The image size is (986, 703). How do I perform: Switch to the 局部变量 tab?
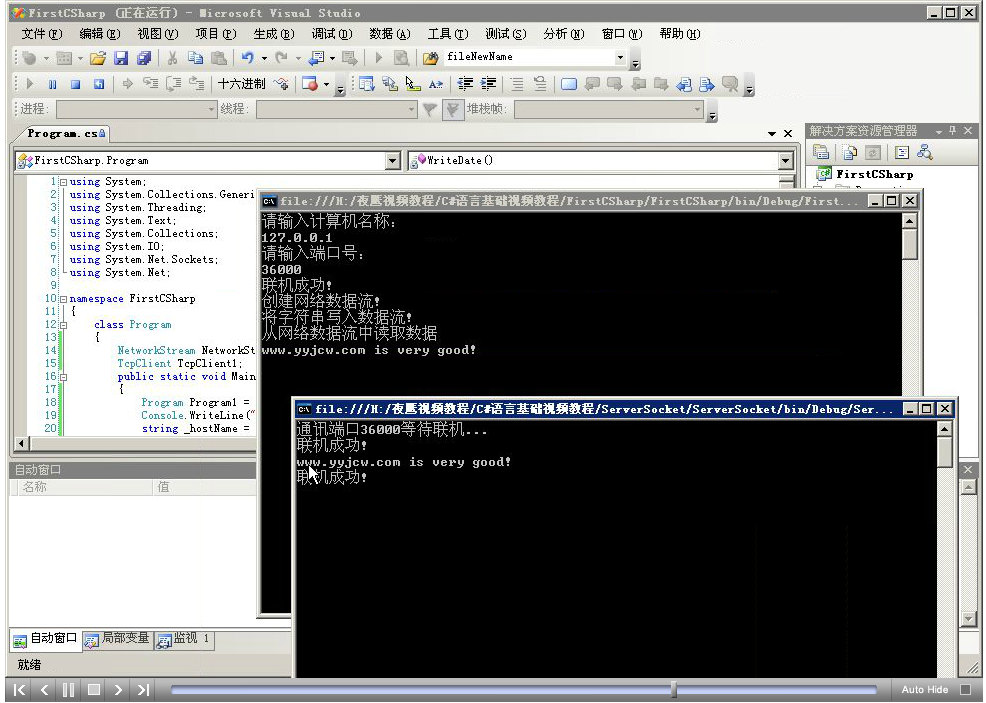tap(118, 639)
